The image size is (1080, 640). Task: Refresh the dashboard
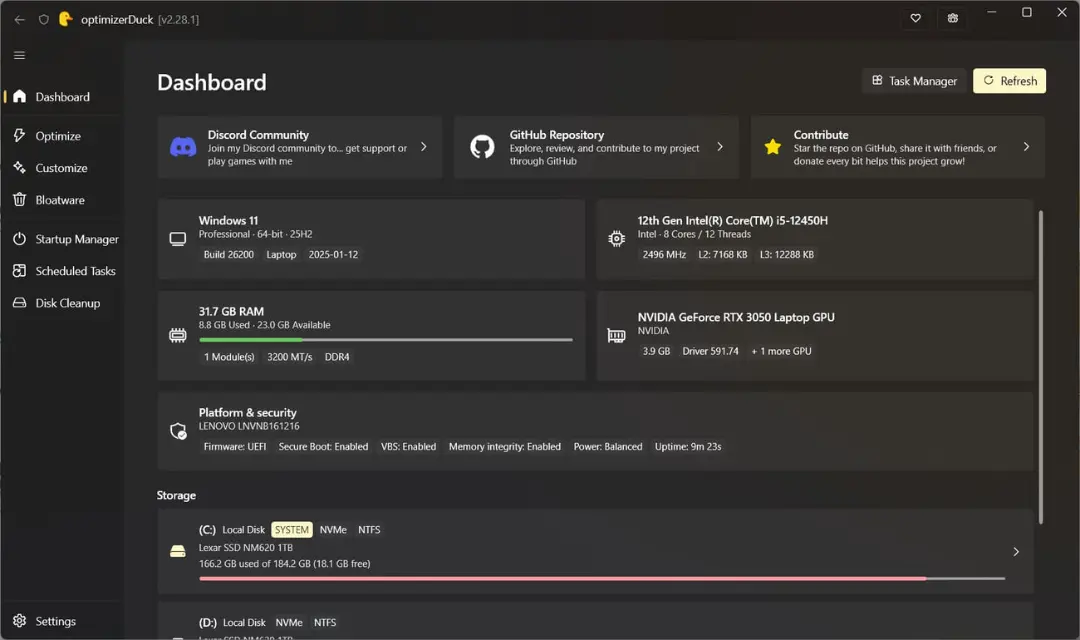[1009, 81]
